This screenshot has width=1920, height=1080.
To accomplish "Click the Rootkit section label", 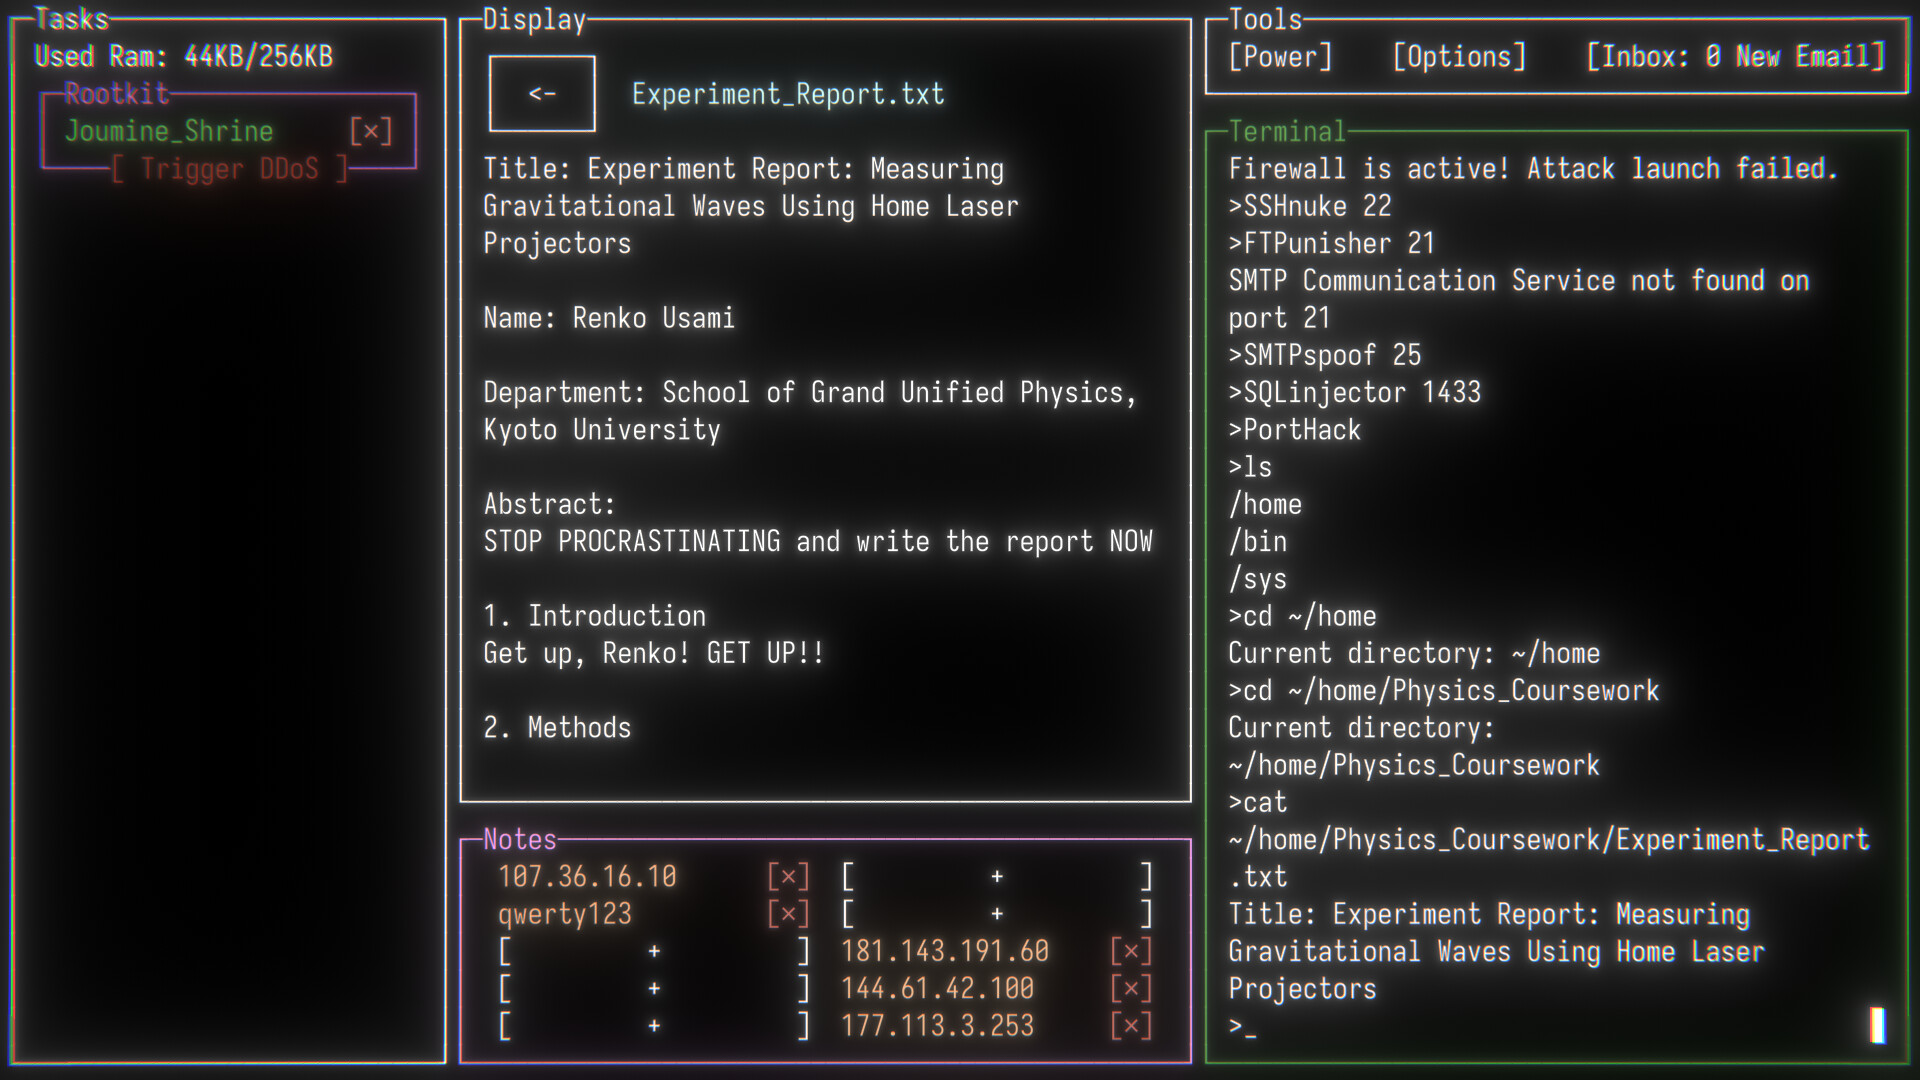I will click(x=116, y=95).
